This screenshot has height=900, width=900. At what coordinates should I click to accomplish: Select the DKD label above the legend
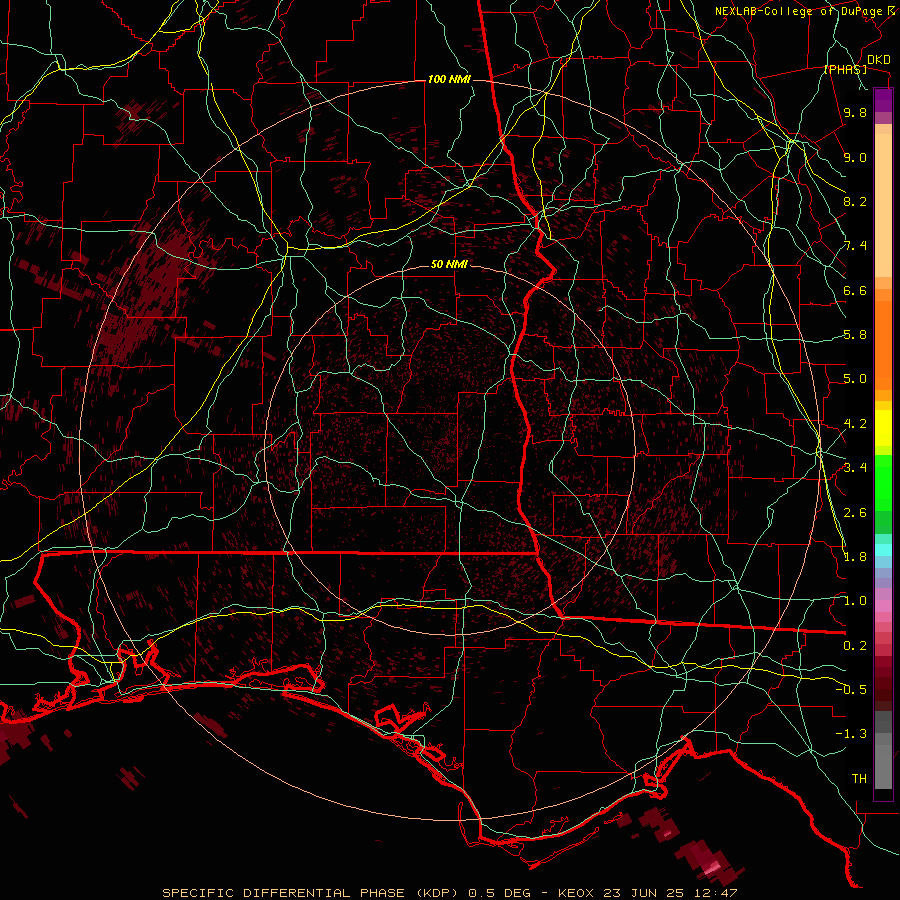[879, 60]
